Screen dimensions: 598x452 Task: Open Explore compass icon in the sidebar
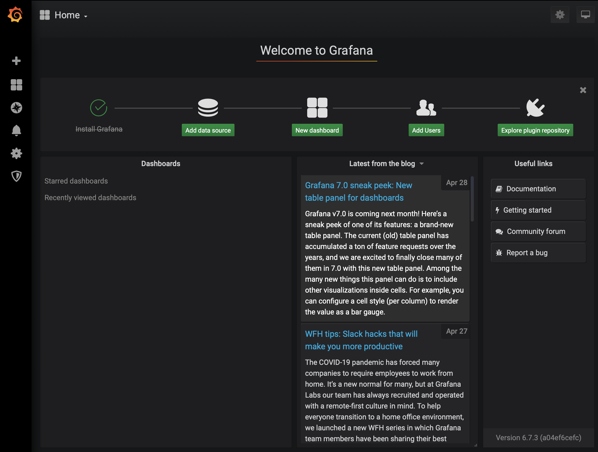16,108
